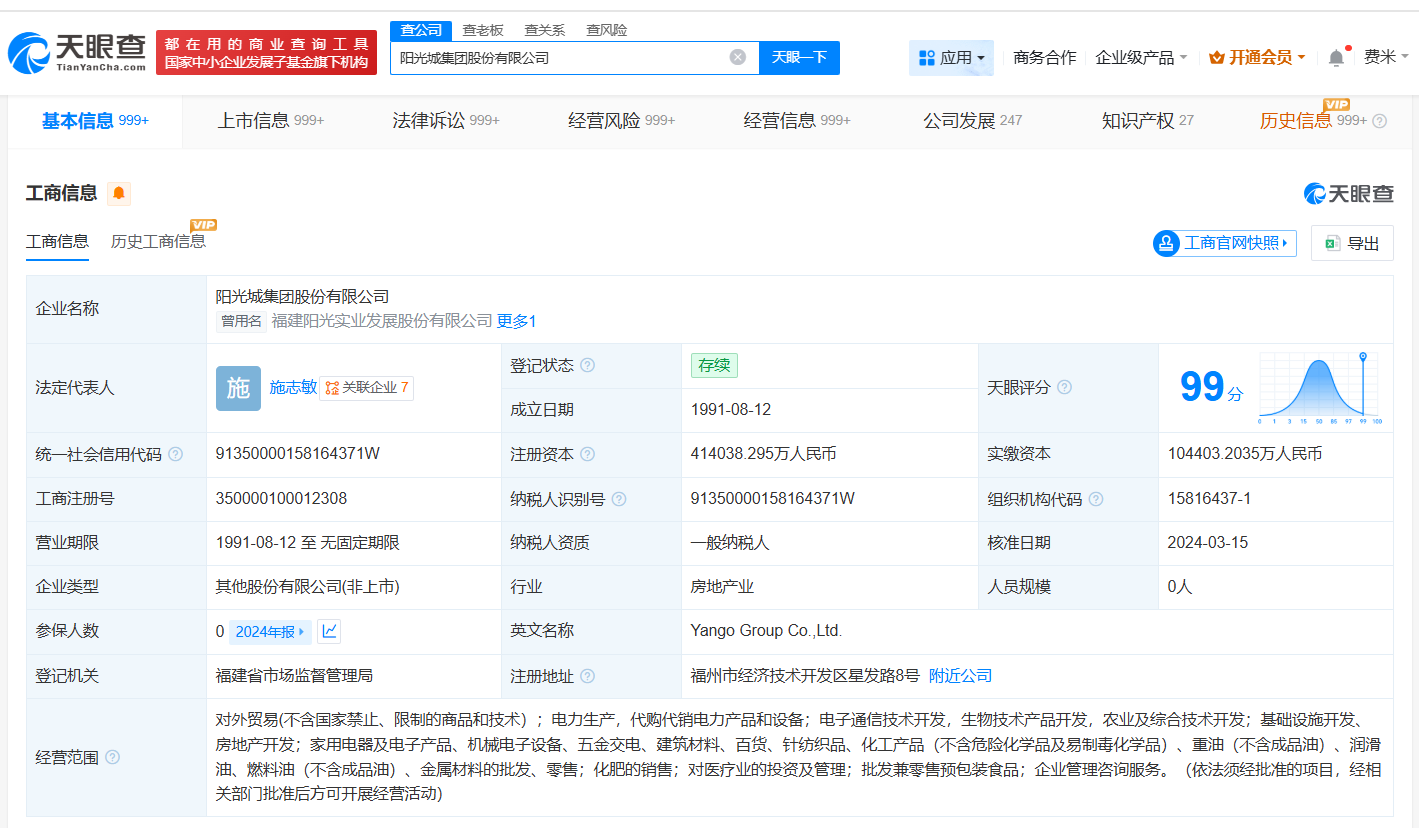Expand the 开通会员 dropdown

click(x=1257, y=57)
